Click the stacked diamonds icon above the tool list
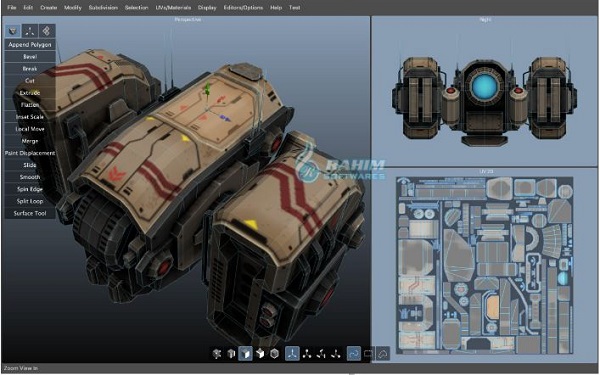The width and height of the screenshot is (600, 375). pos(46,31)
